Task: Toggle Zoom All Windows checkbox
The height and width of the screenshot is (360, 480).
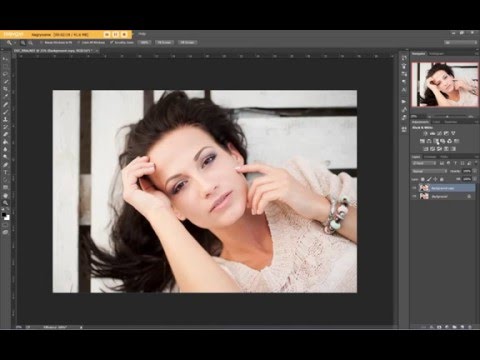Action: pos(79,43)
